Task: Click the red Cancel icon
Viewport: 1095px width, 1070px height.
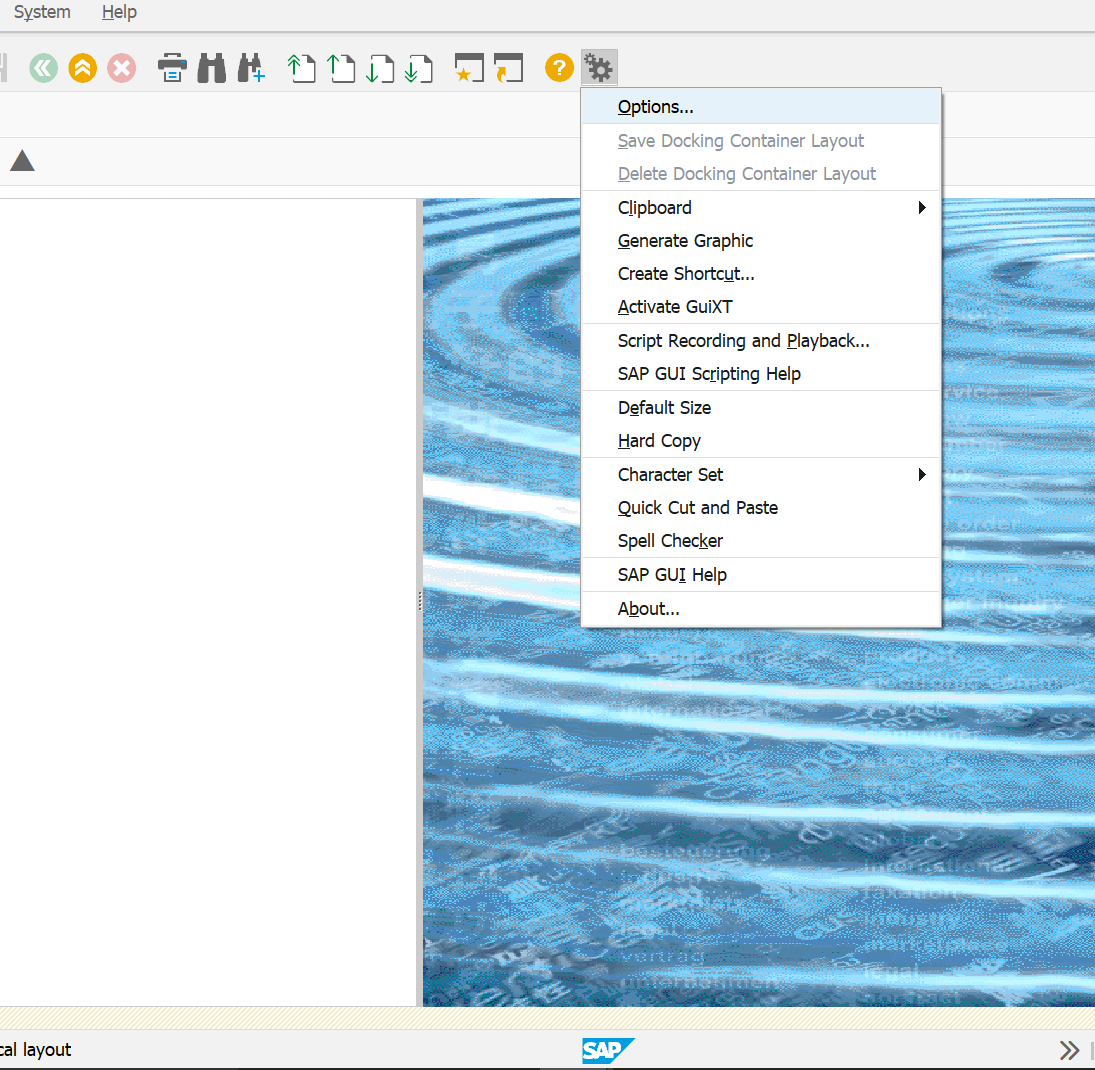Action: pos(121,68)
